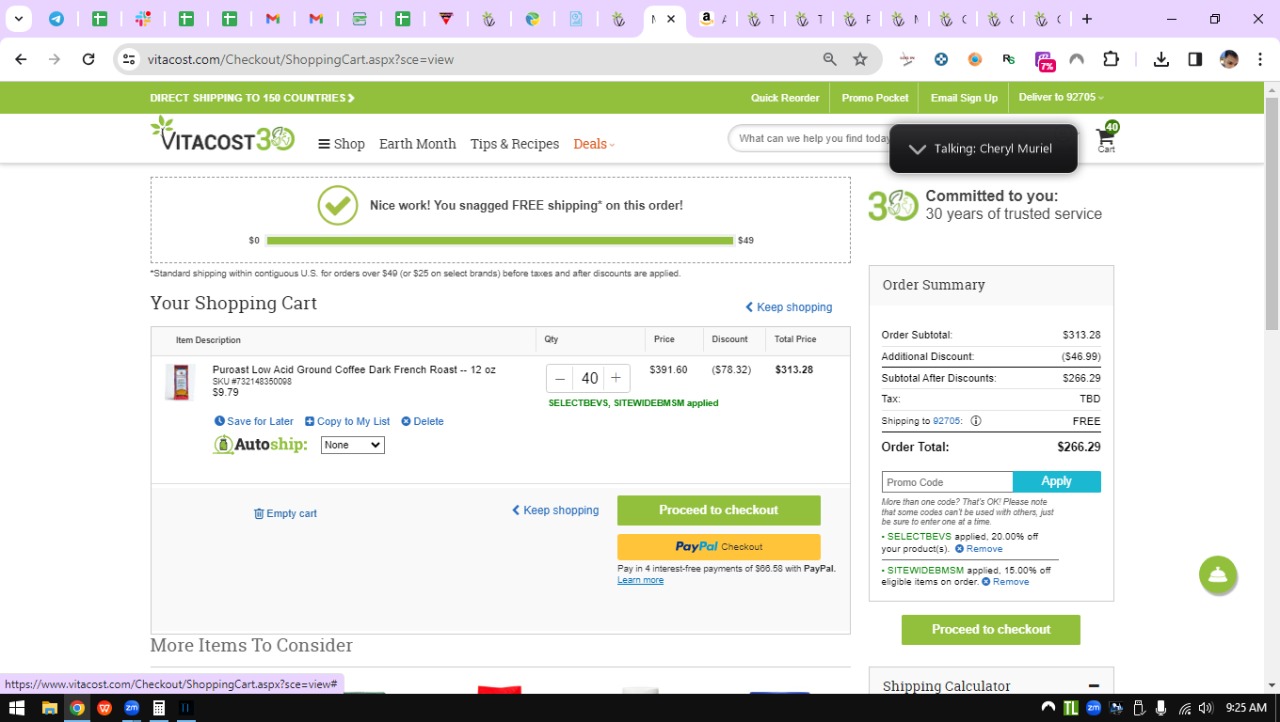Open File Explorer from taskbar
The height and width of the screenshot is (722, 1280).
point(49,708)
